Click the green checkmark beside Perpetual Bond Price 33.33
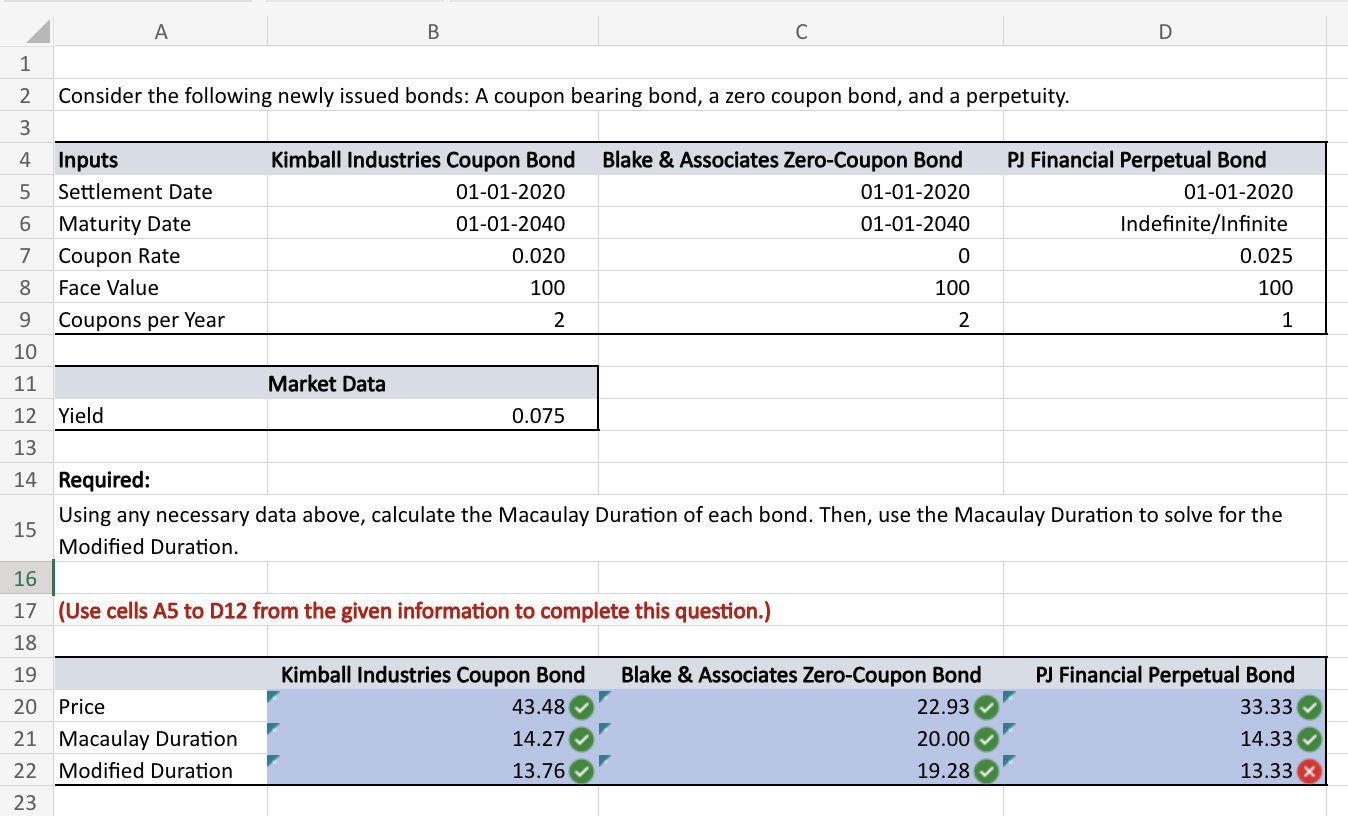The image size is (1348, 816). (x=1310, y=707)
